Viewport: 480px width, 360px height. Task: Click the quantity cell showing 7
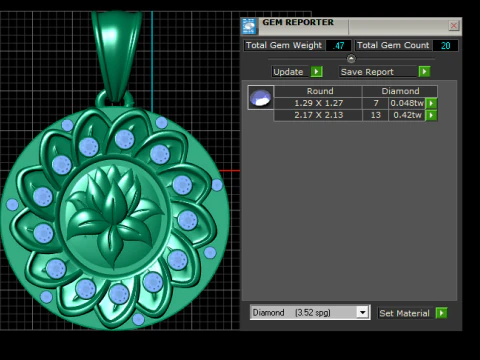376,103
